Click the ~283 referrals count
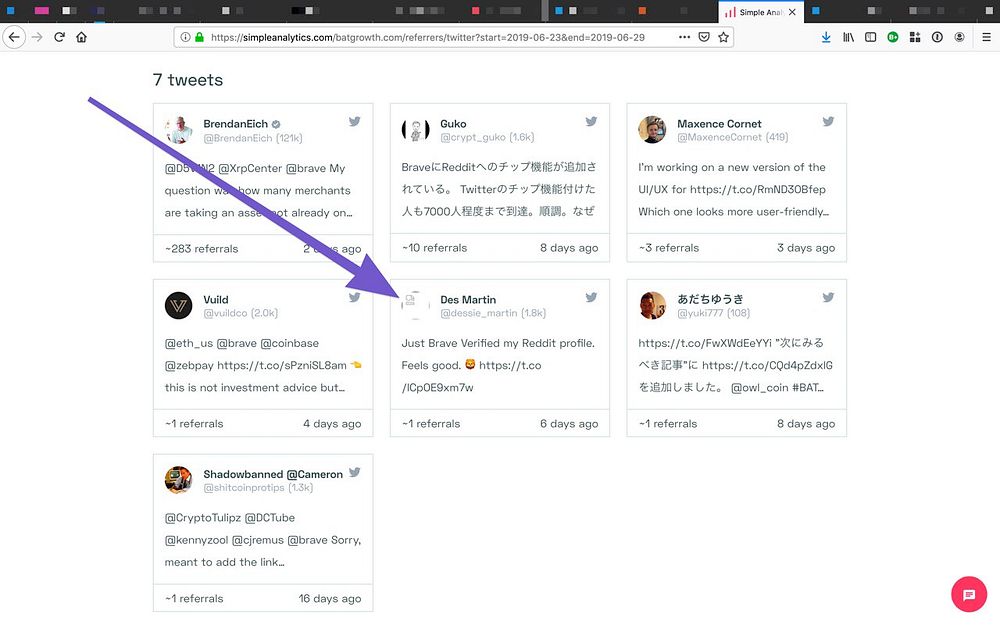The image size is (1000, 625). tap(202, 249)
